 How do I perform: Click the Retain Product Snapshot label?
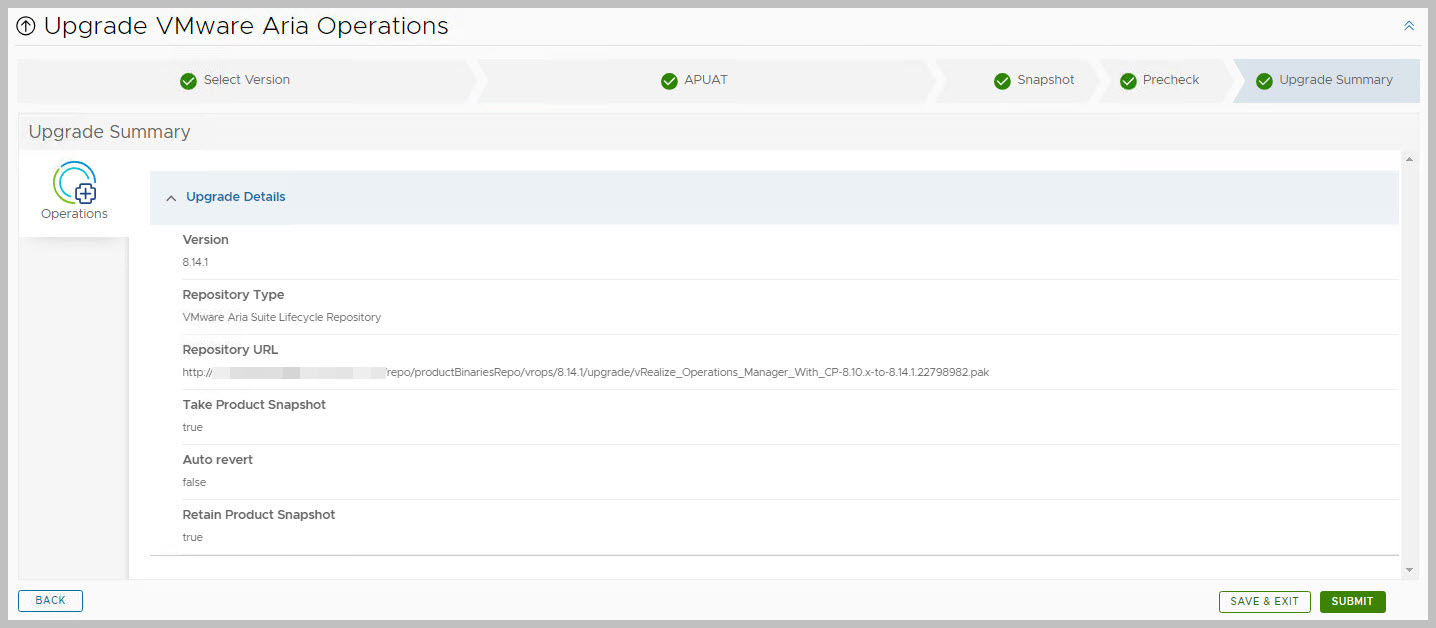(x=259, y=515)
